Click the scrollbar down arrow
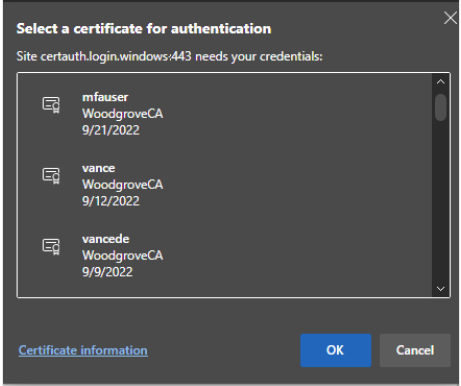The width and height of the screenshot is (461, 386). (441, 289)
